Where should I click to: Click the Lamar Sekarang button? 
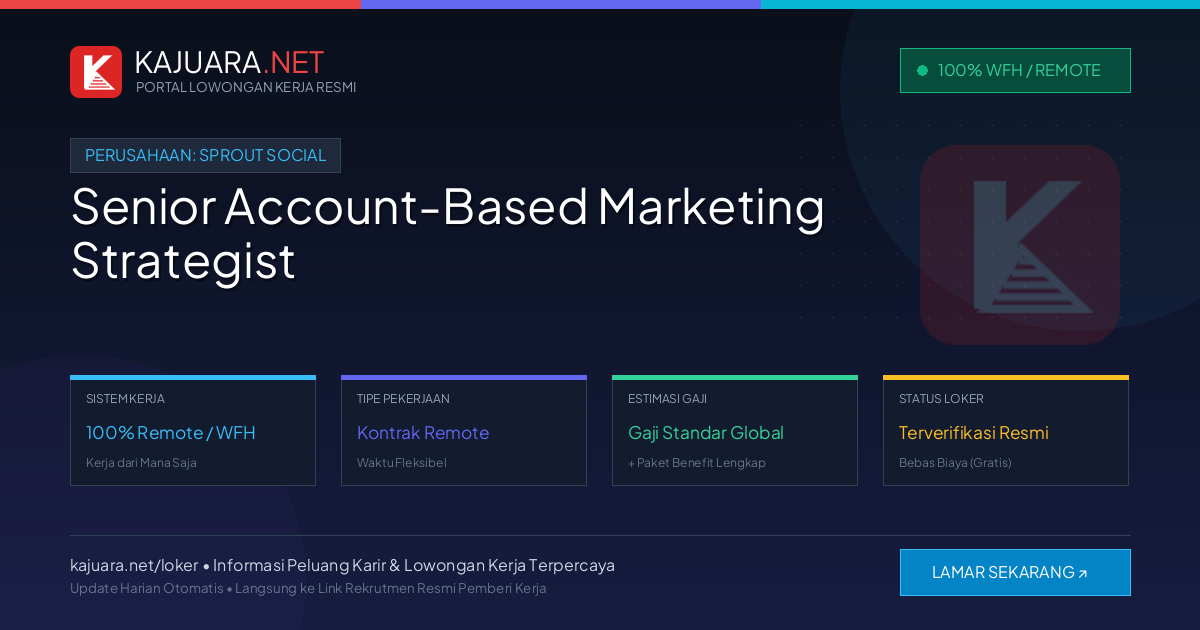pos(1015,572)
